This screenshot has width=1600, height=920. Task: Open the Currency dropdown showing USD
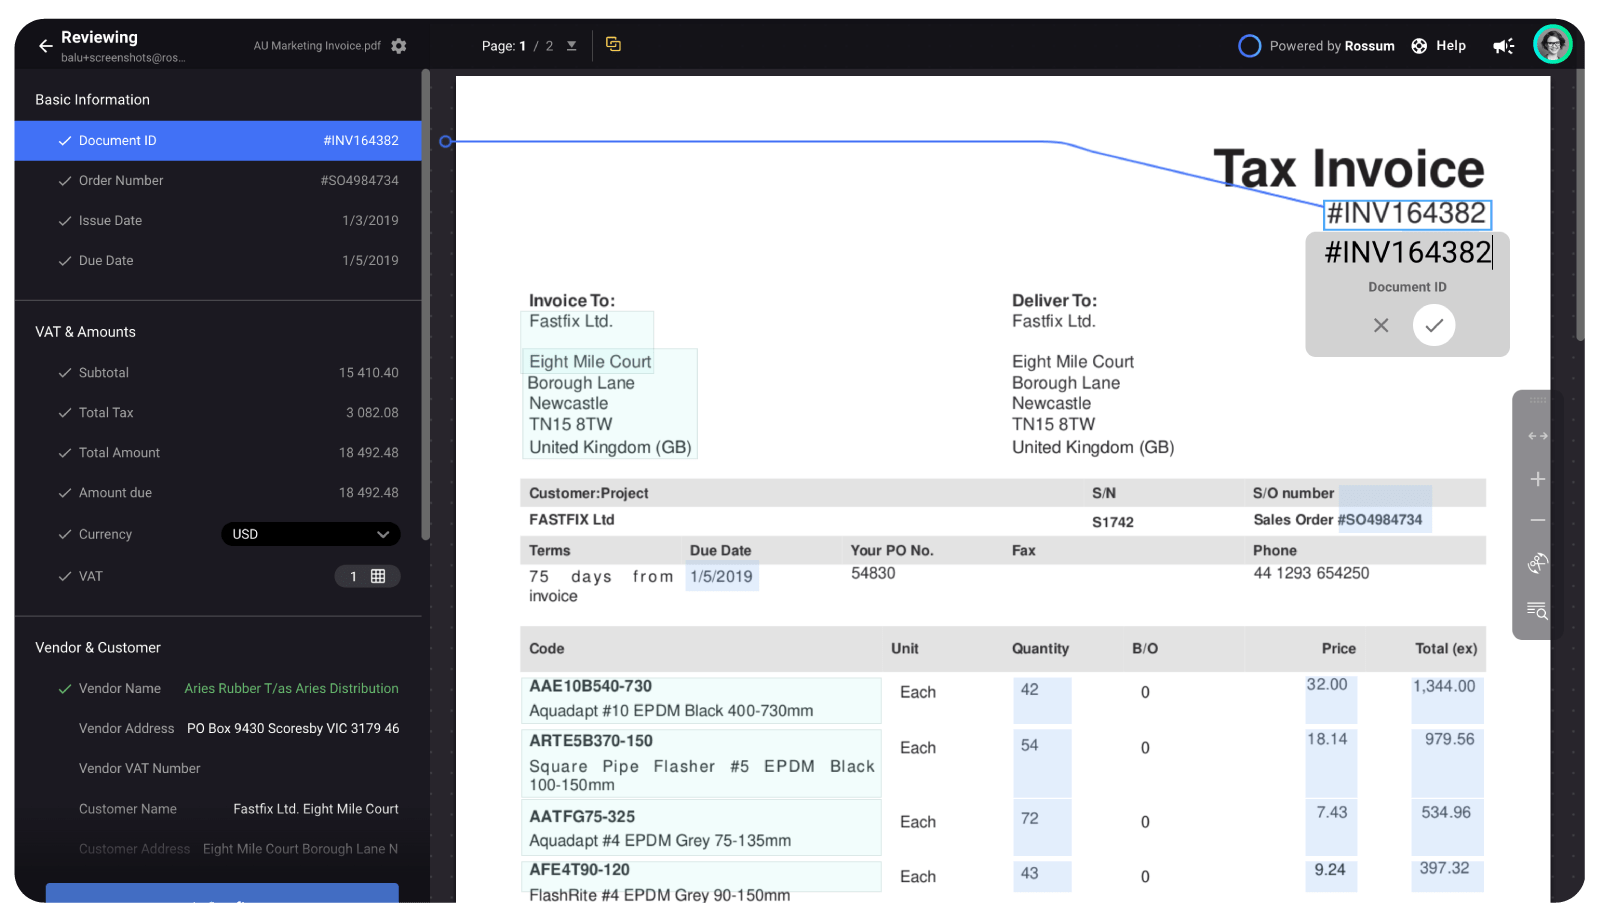310,534
